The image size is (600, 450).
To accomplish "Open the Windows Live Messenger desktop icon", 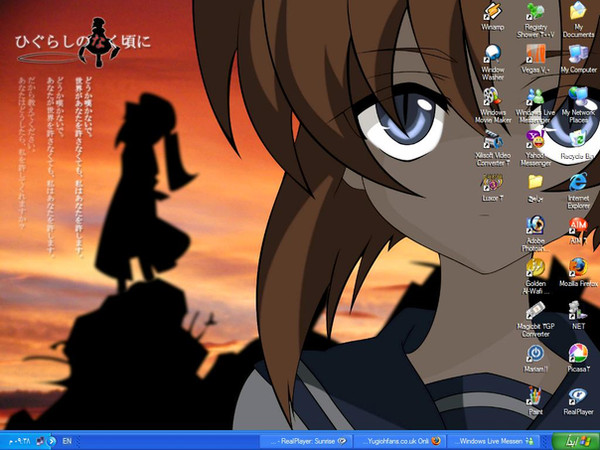I will (x=535, y=105).
